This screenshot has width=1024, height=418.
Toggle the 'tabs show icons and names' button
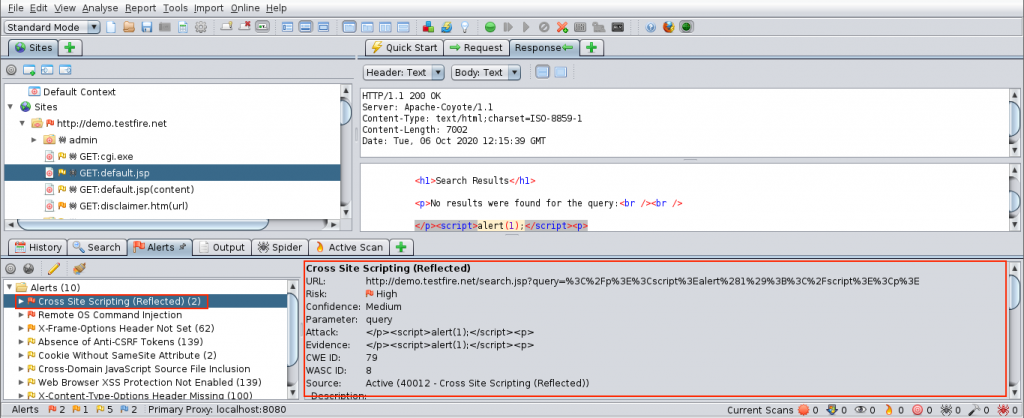coord(263,27)
